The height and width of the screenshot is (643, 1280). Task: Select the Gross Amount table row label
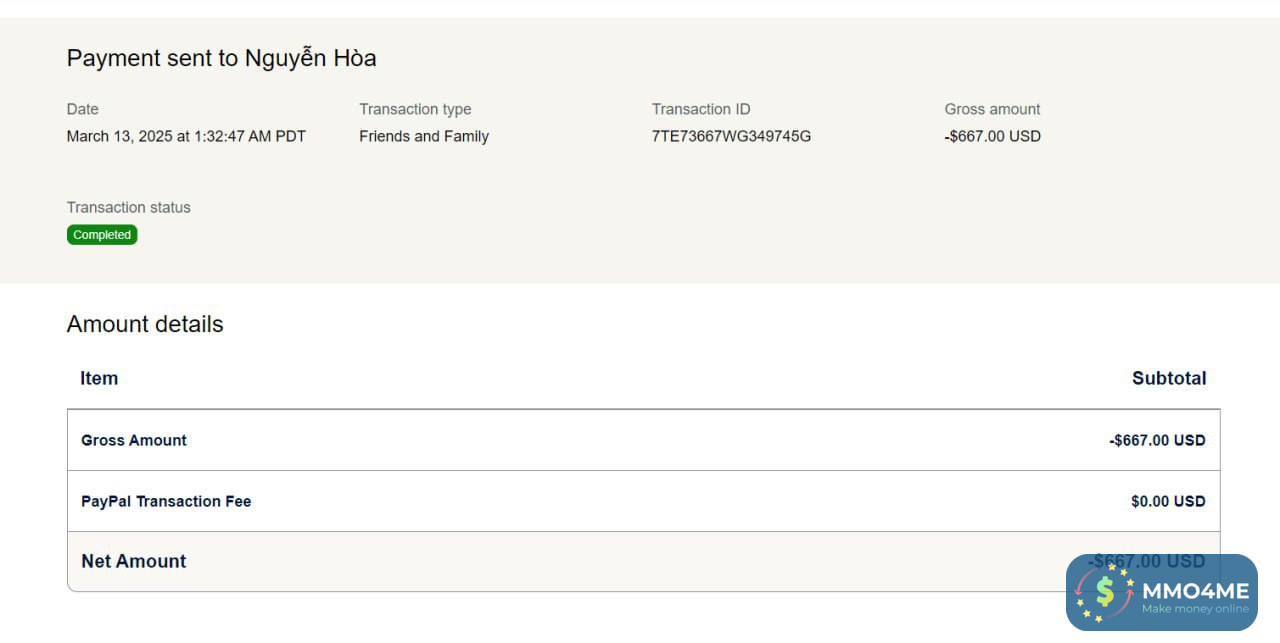134,440
